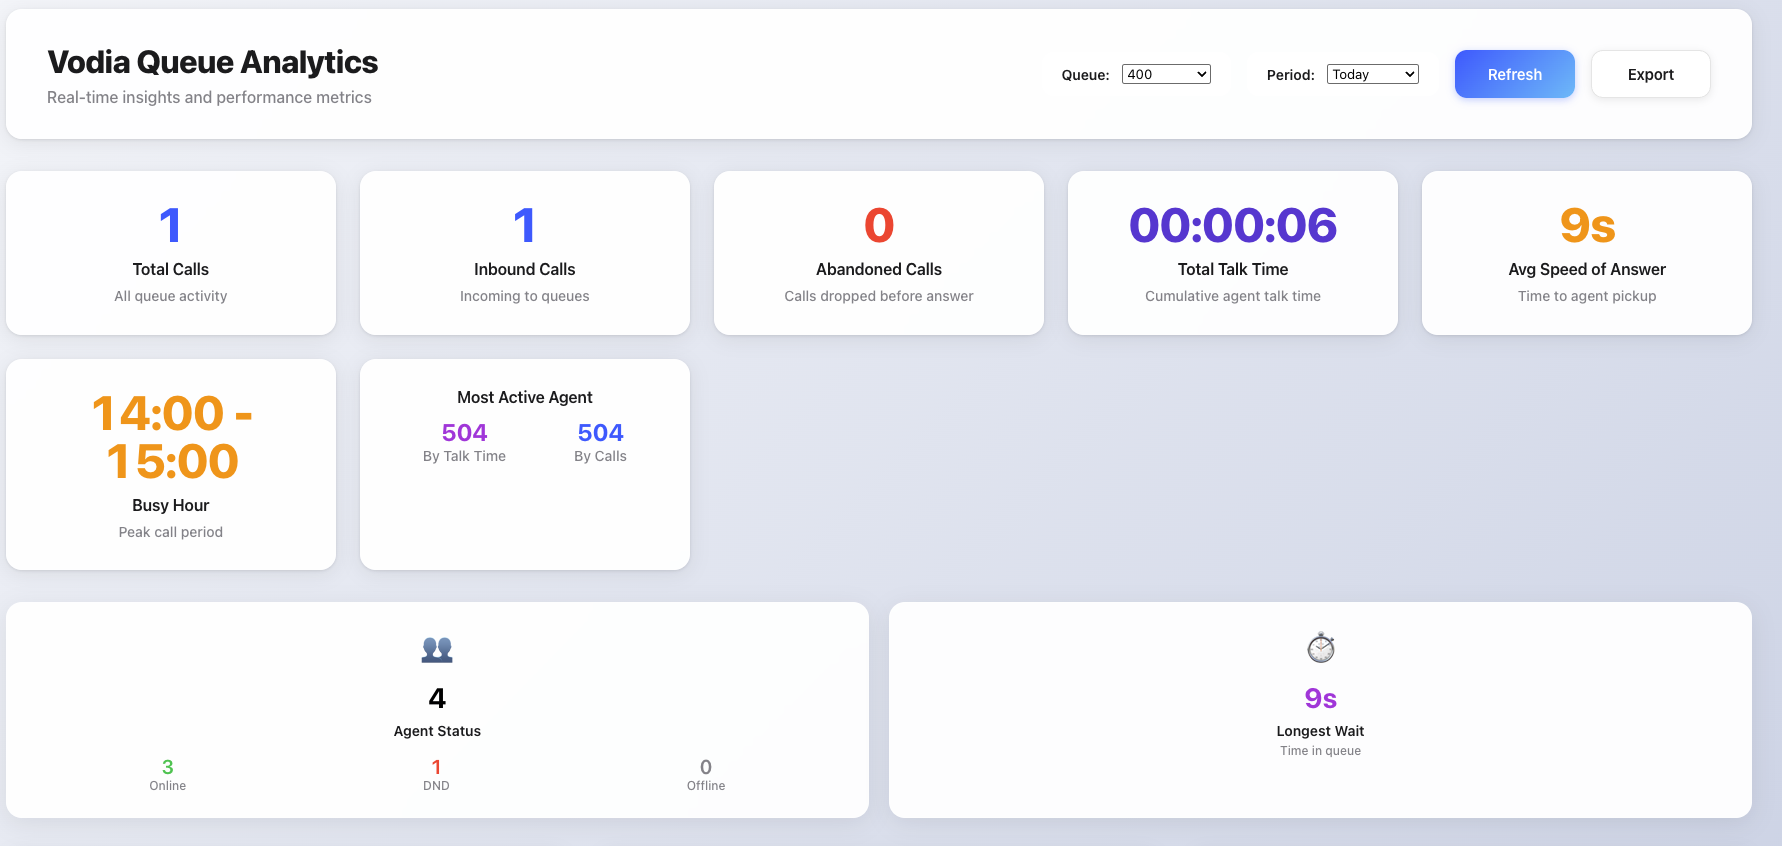
Task: Click the agent total count 4
Action: point(437,698)
